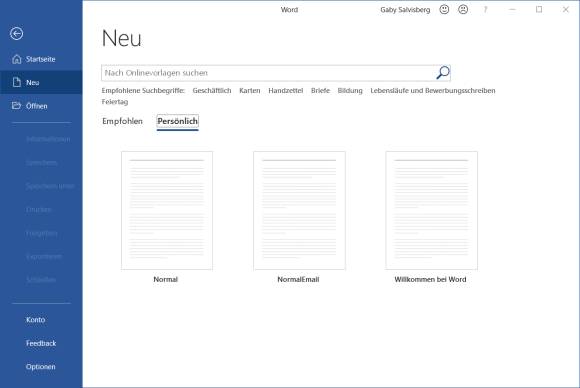The height and width of the screenshot is (388, 580).
Task: Click the Startseite home icon
Action: [x=17, y=59]
